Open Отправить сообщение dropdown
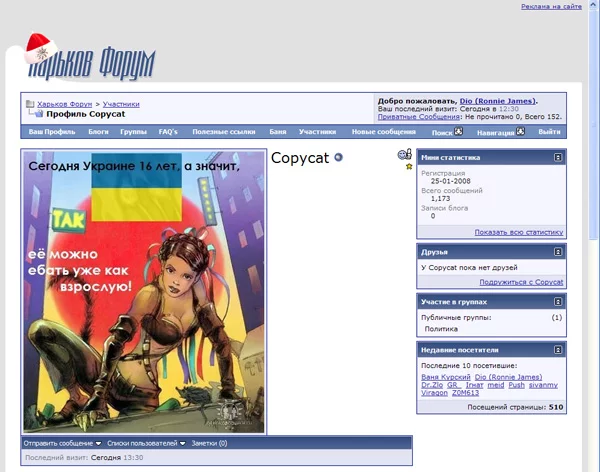The image size is (600, 472). click(x=62, y=443)
